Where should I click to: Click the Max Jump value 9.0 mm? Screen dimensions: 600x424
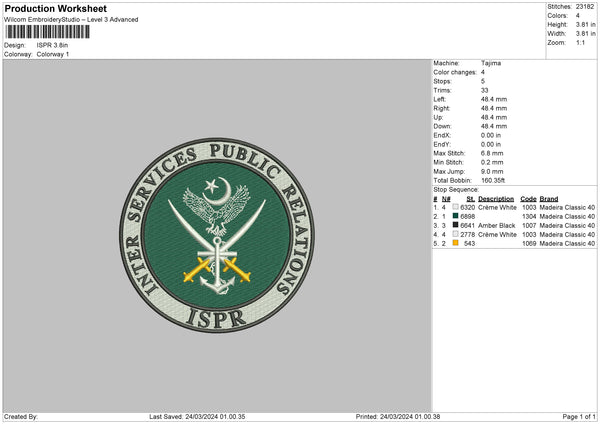point(492,171)
